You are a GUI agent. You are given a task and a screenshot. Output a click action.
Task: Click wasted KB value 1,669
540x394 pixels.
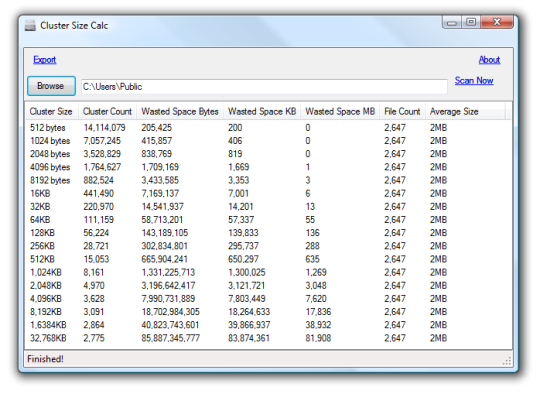(238, 167)
